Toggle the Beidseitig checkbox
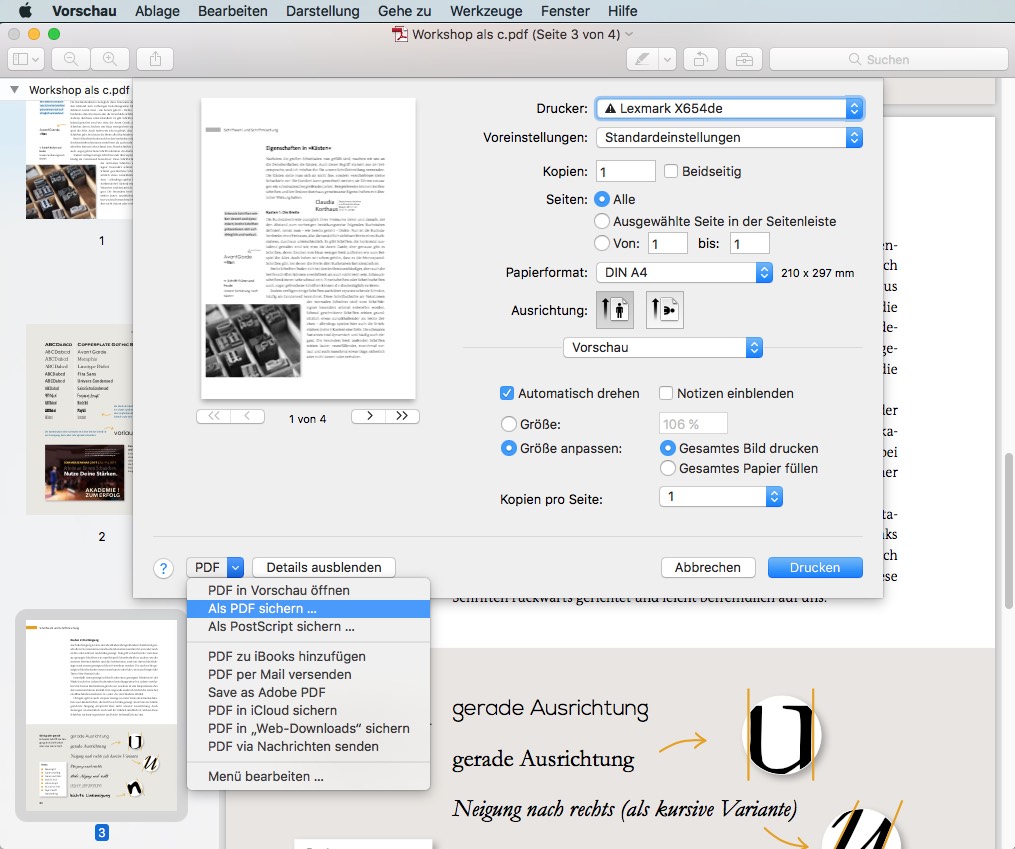The image size is (1015, 849). [x=671, y=171]
